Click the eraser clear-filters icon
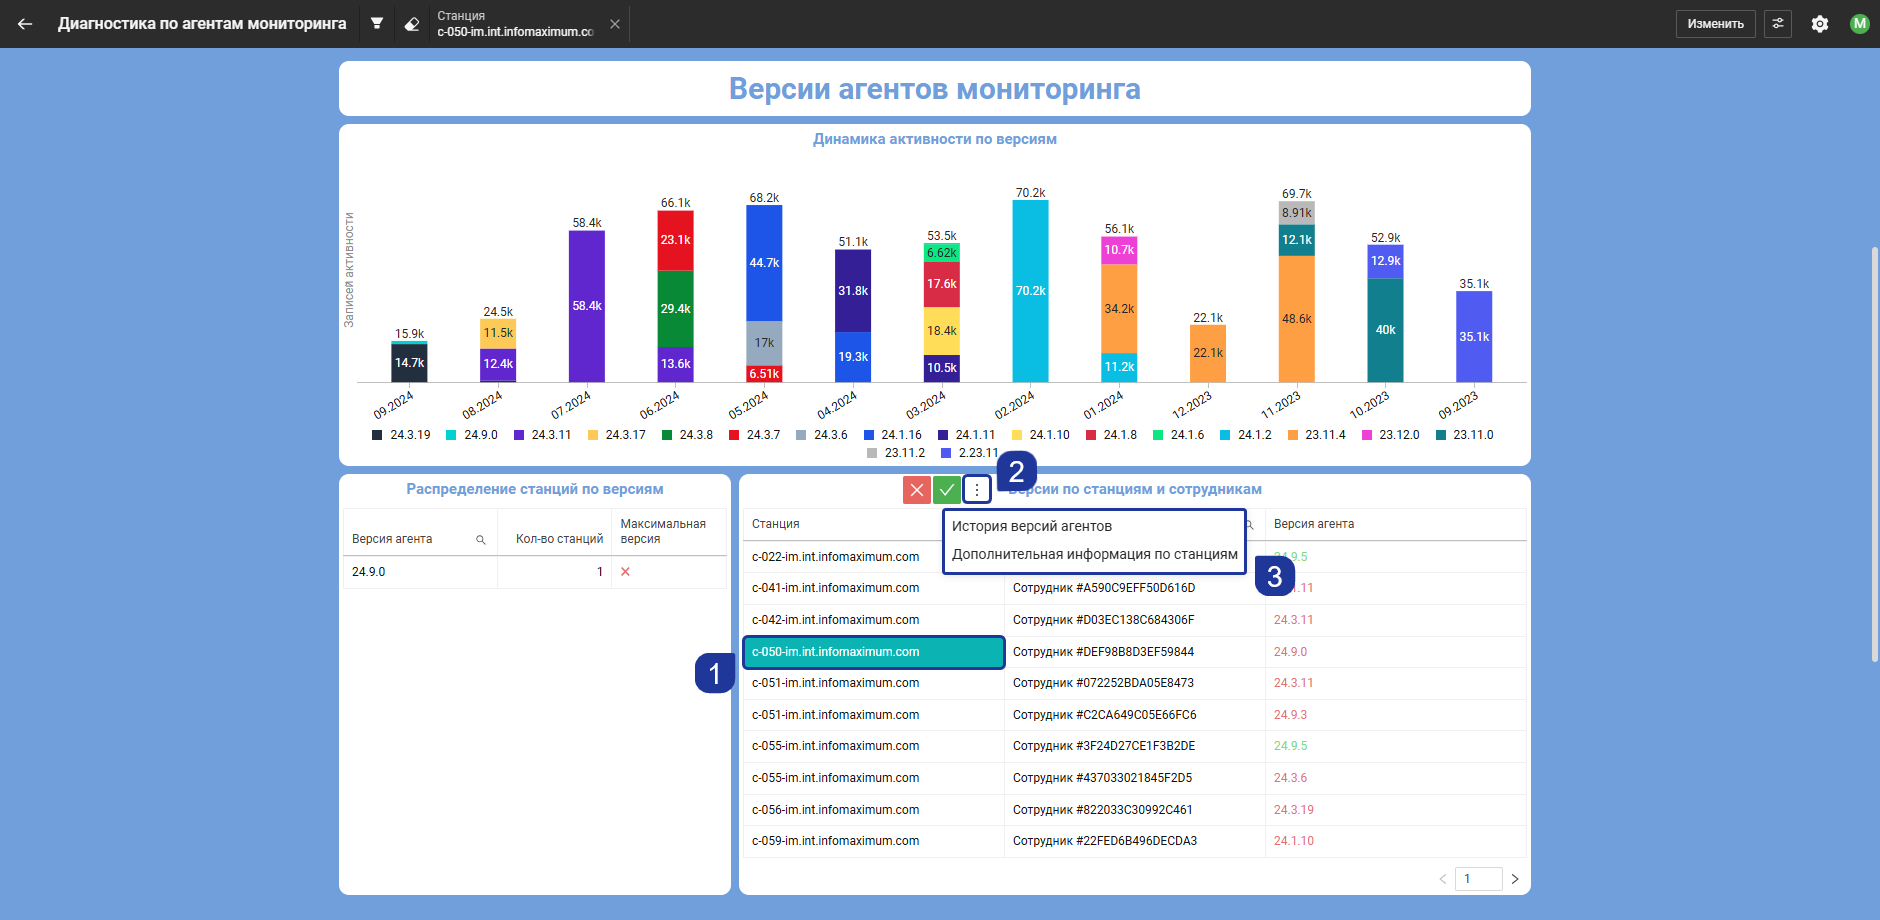Screen dimensions: 1880x920 pyautogui.click(x=412, y=24)
